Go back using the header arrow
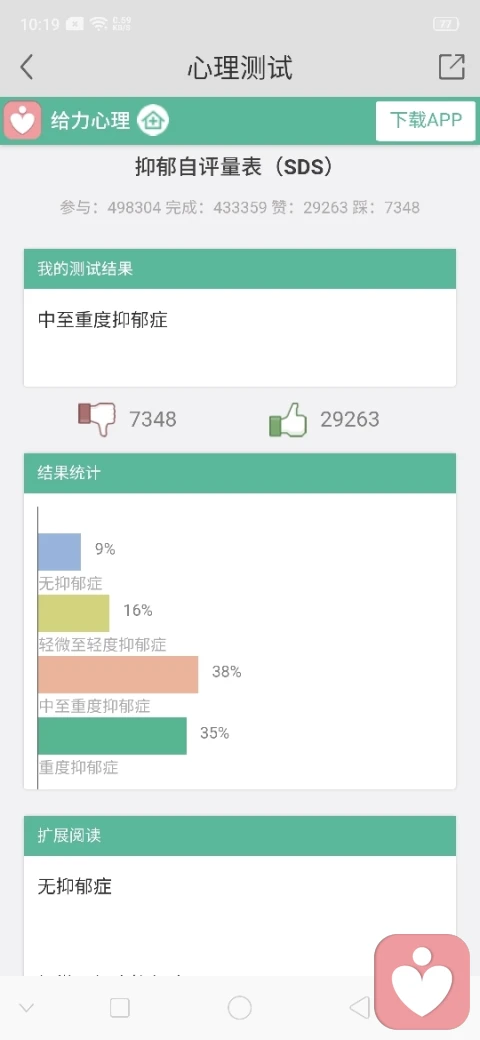This screenshot has height=1040, width=480. coord(26,67)
